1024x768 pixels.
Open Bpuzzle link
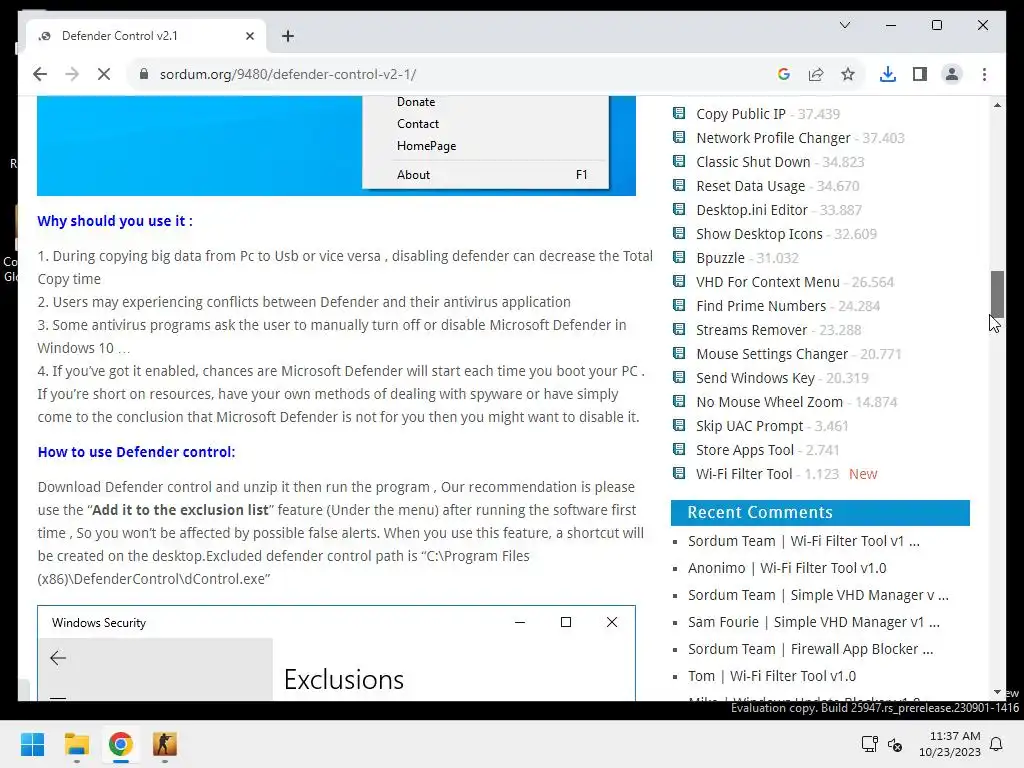pos(720,258)
